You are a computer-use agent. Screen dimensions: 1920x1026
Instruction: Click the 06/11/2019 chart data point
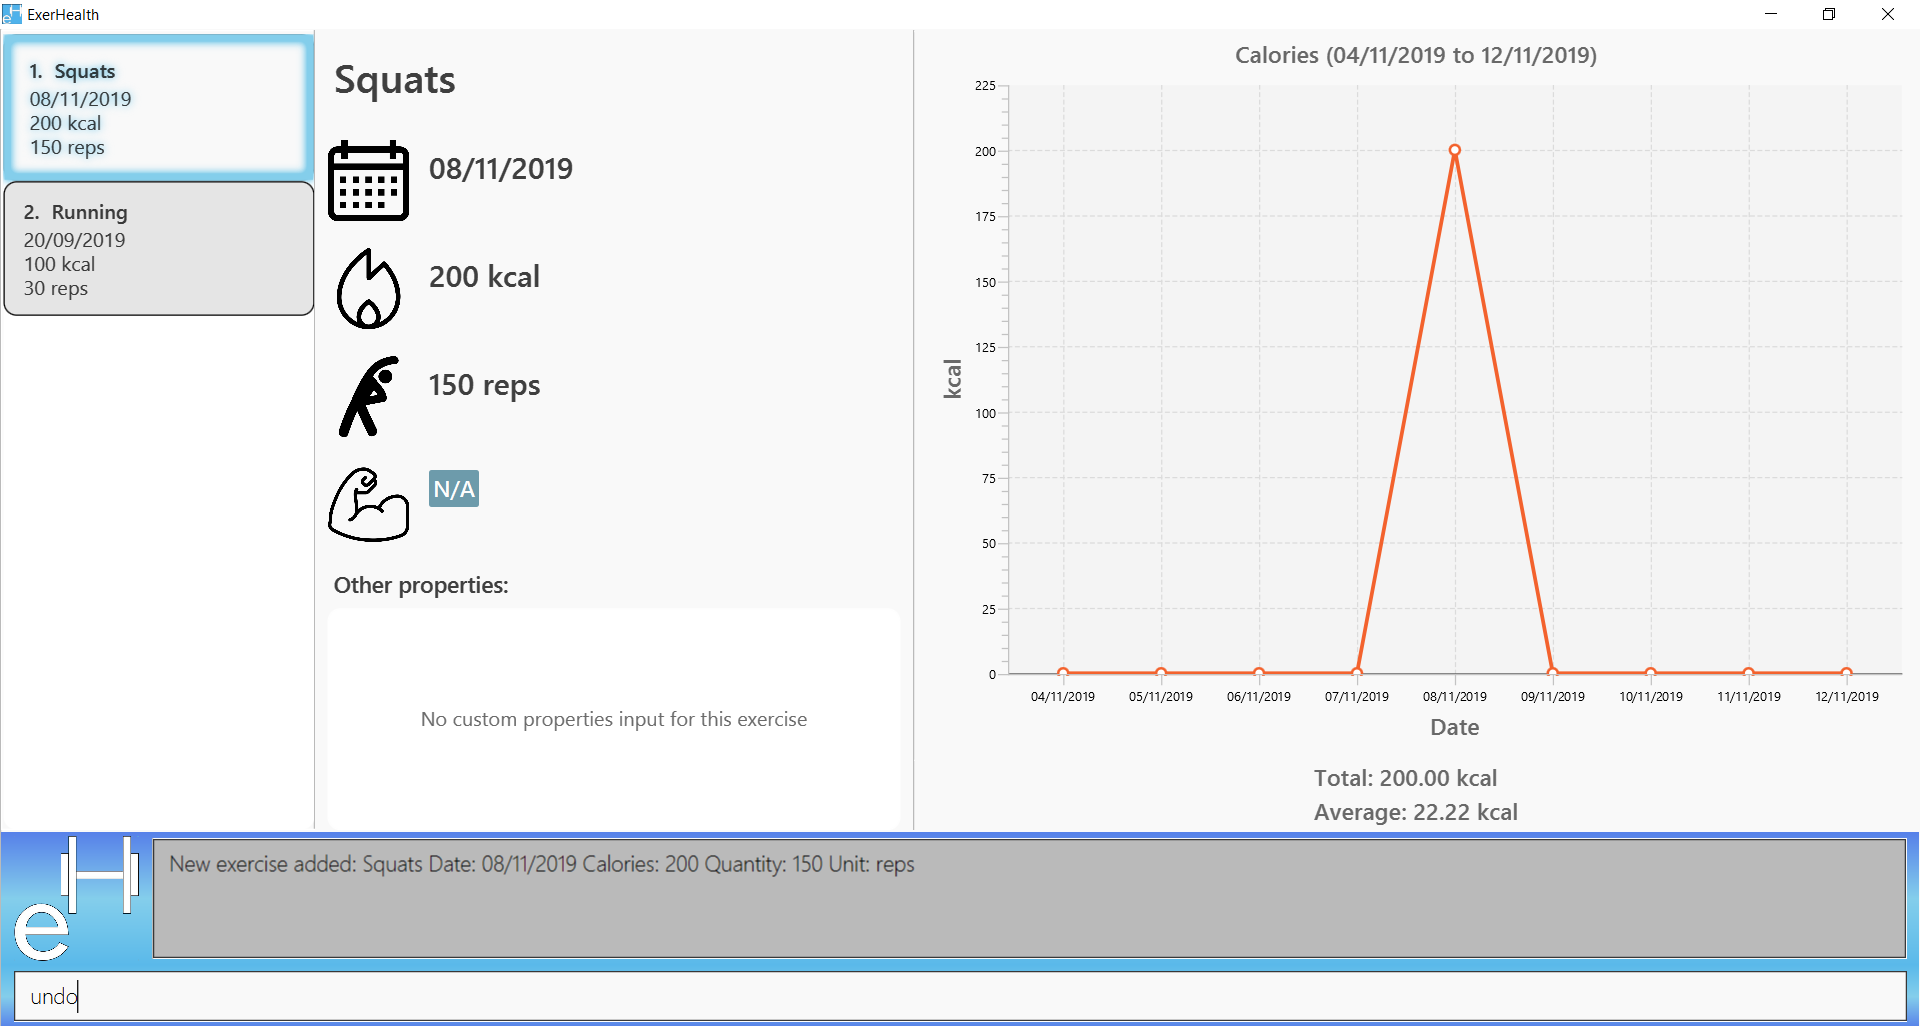click(x=1259, y=672)
